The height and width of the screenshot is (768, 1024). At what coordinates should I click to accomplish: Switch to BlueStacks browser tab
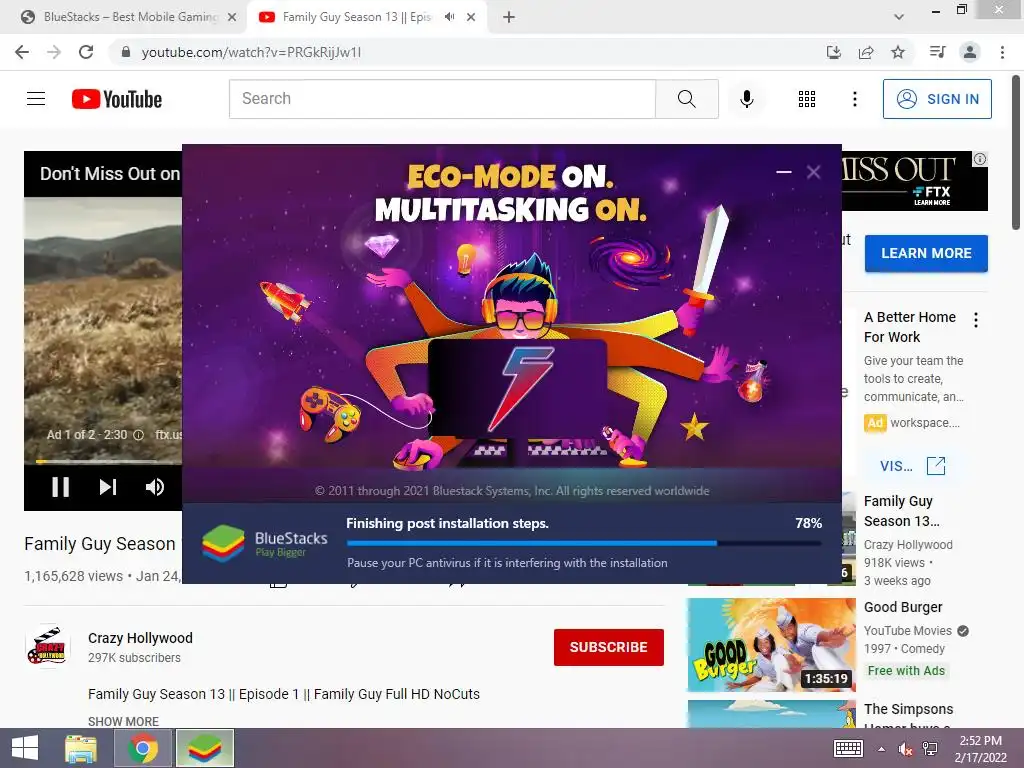129,17
